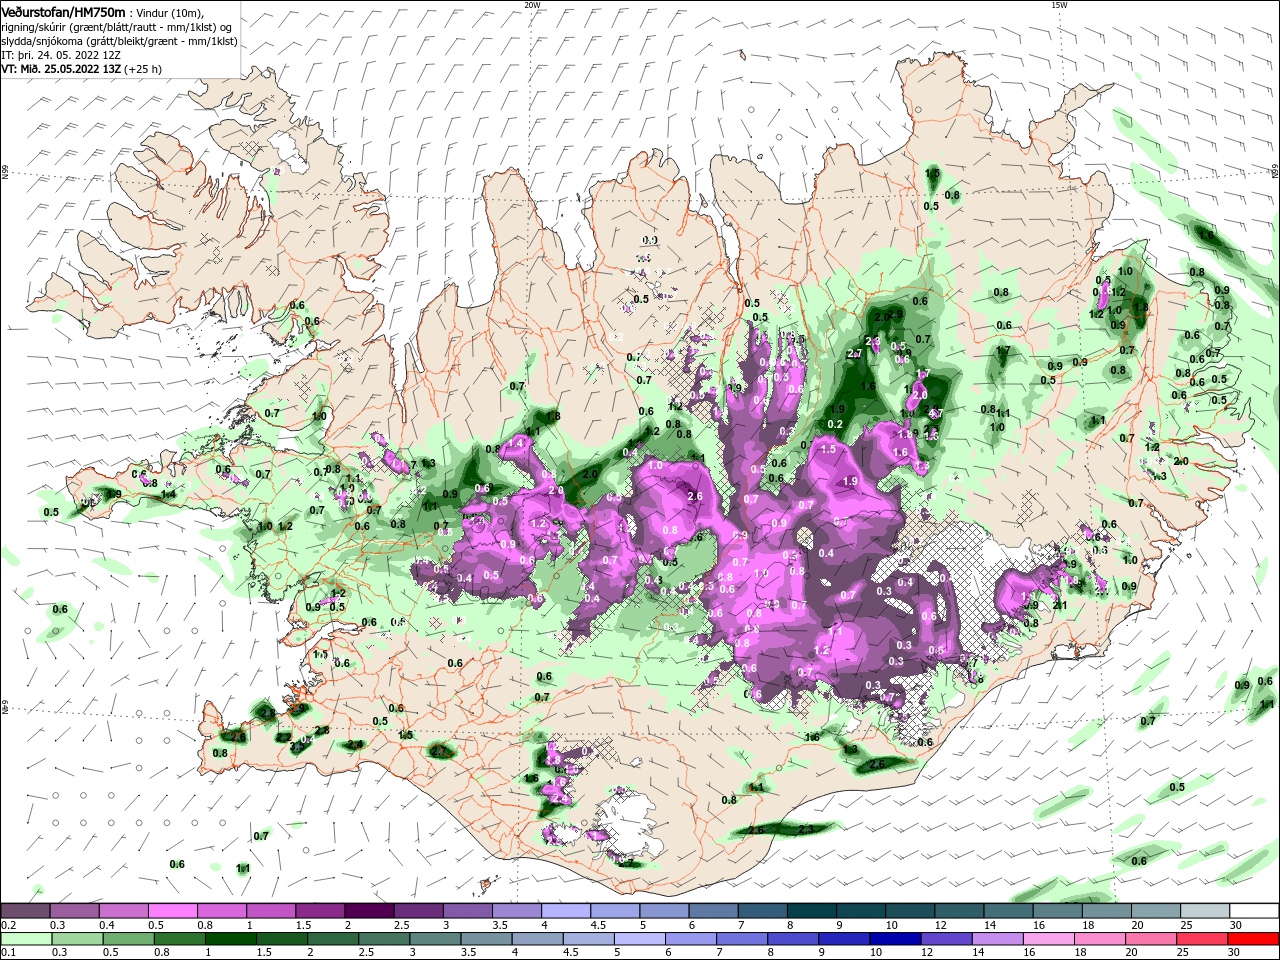Click the 0.2 label in the purple snow scale
Image resolution: width=1280 pixels, height=960 pixels.
pyautogui.click(x=8, y=925)
